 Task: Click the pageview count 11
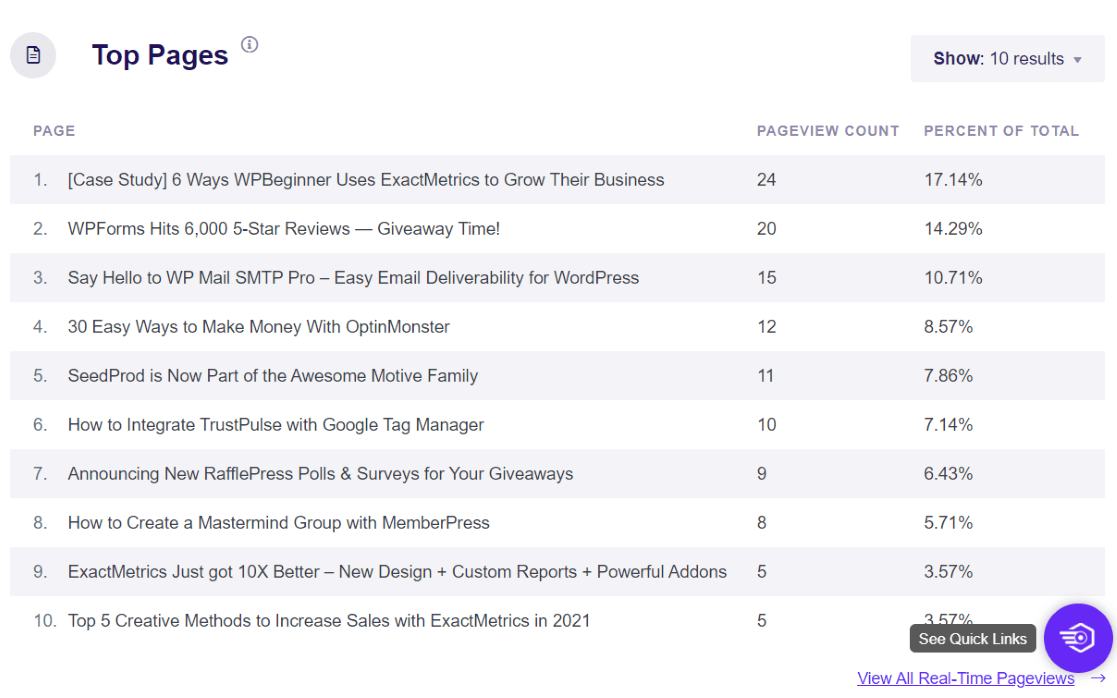[x=766, y=375]
